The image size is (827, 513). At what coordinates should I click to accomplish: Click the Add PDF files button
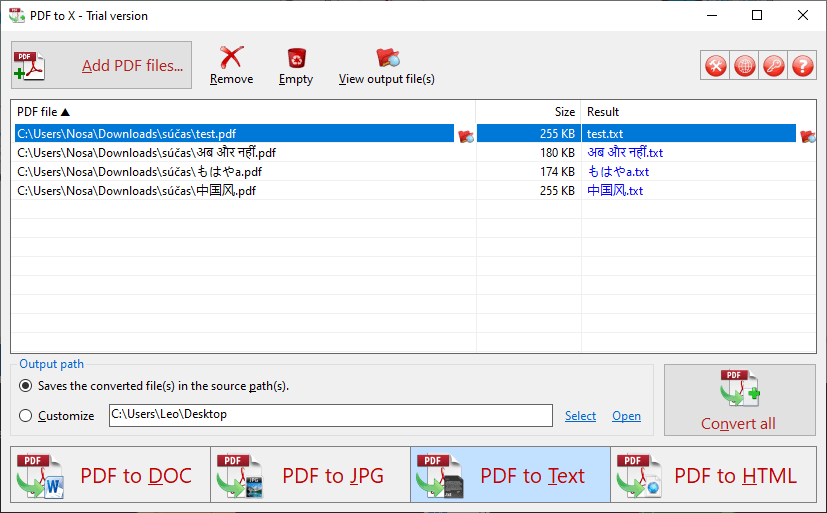tap(101, 65)
